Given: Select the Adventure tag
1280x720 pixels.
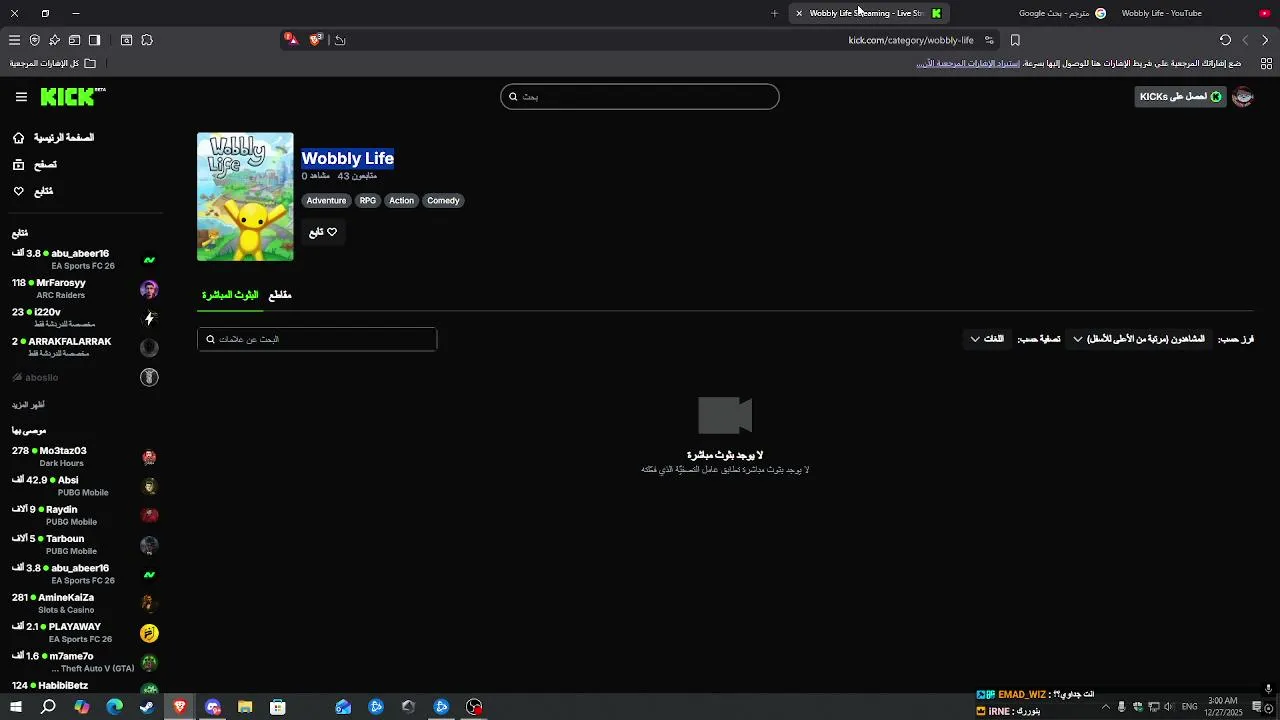Looking at the screenshot, I should tap(326, 201).
